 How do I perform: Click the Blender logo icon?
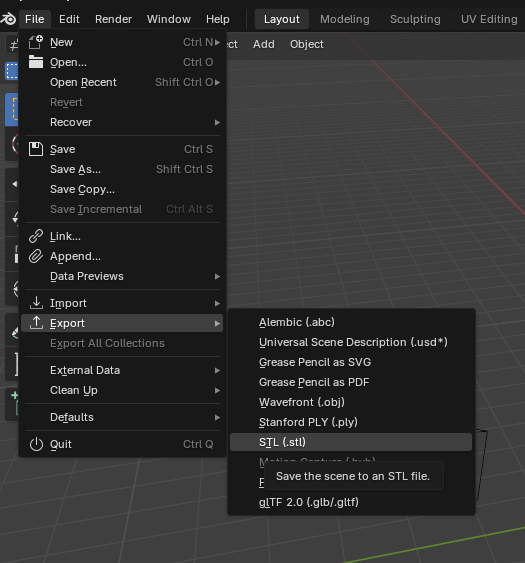(8, 19)
